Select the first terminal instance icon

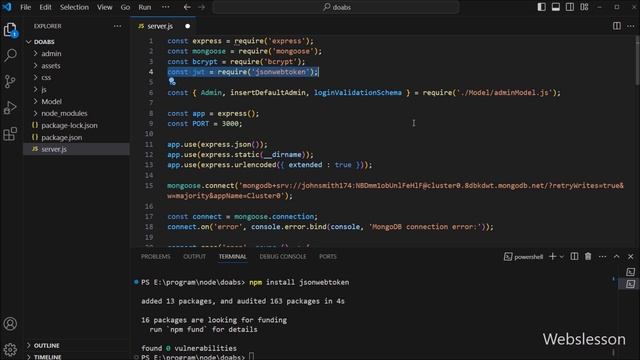coord(630,272)
